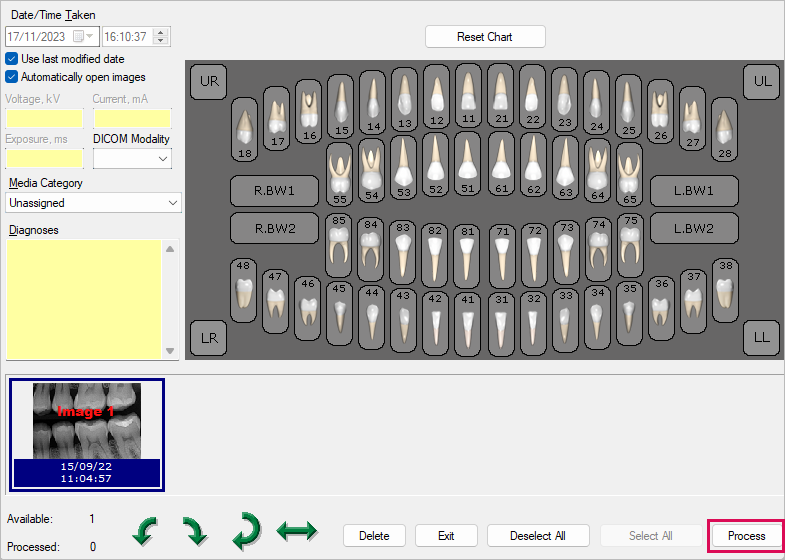This screenshot has width=785, height=560.
Task: Increase time taken with up spinner
Action: coord(161,33)
